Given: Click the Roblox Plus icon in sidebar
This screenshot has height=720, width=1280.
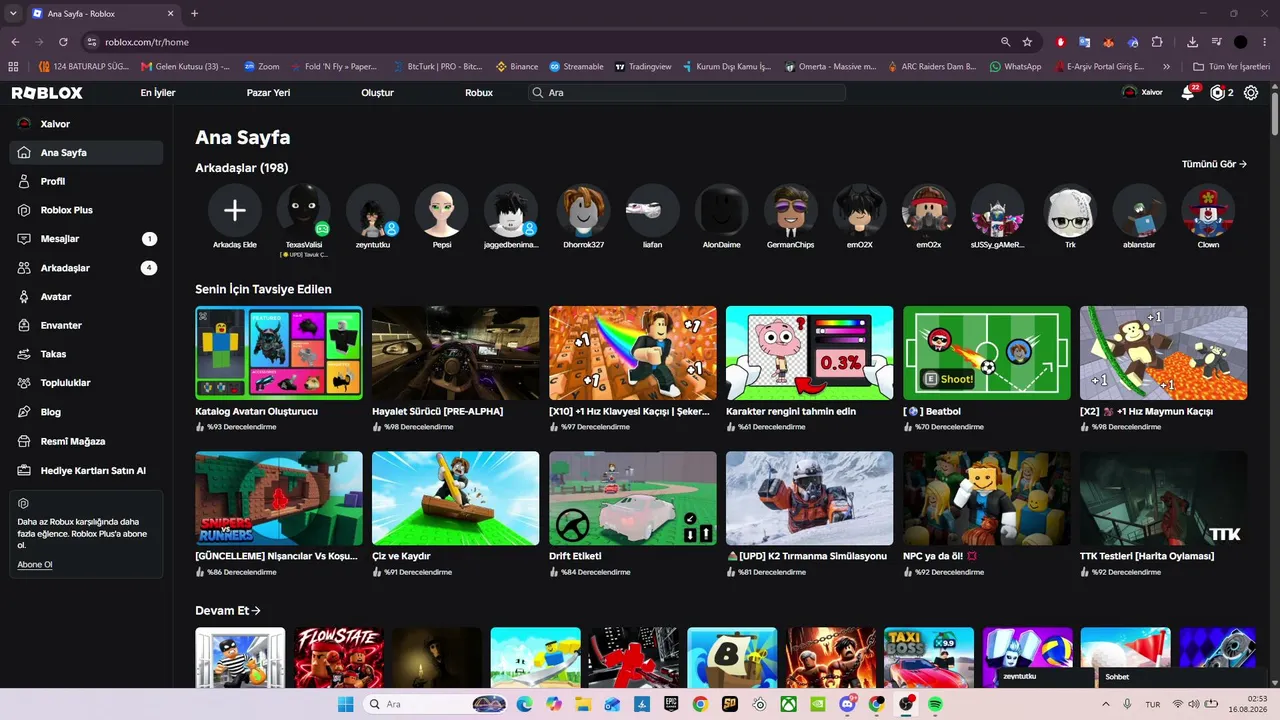Looking at the screenshot, I should coord(24,210).
